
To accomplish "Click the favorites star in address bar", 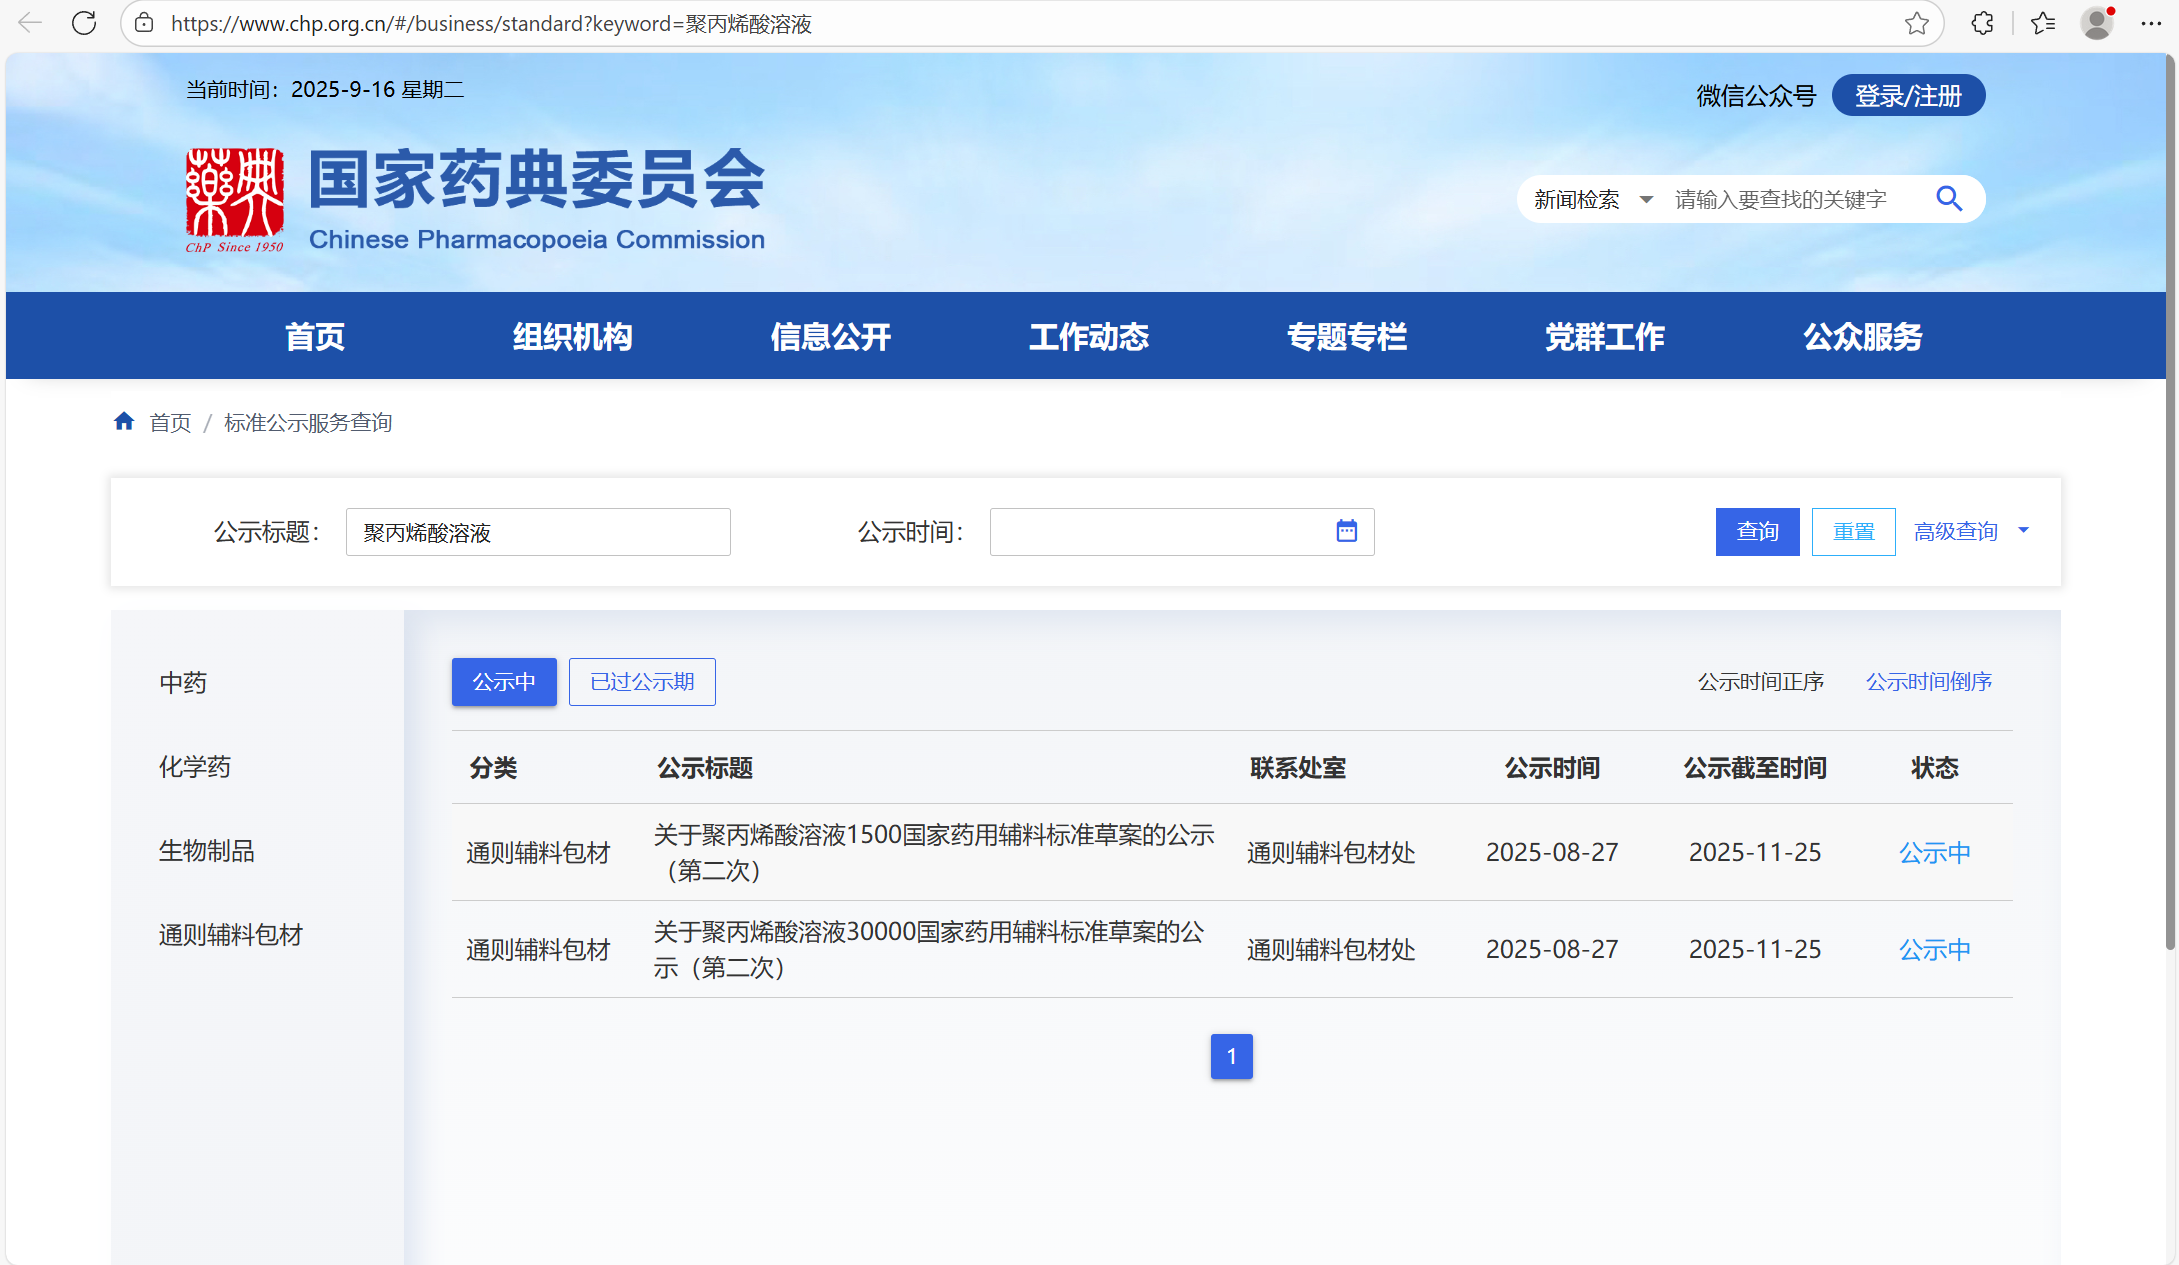I will pos(1916,23).
